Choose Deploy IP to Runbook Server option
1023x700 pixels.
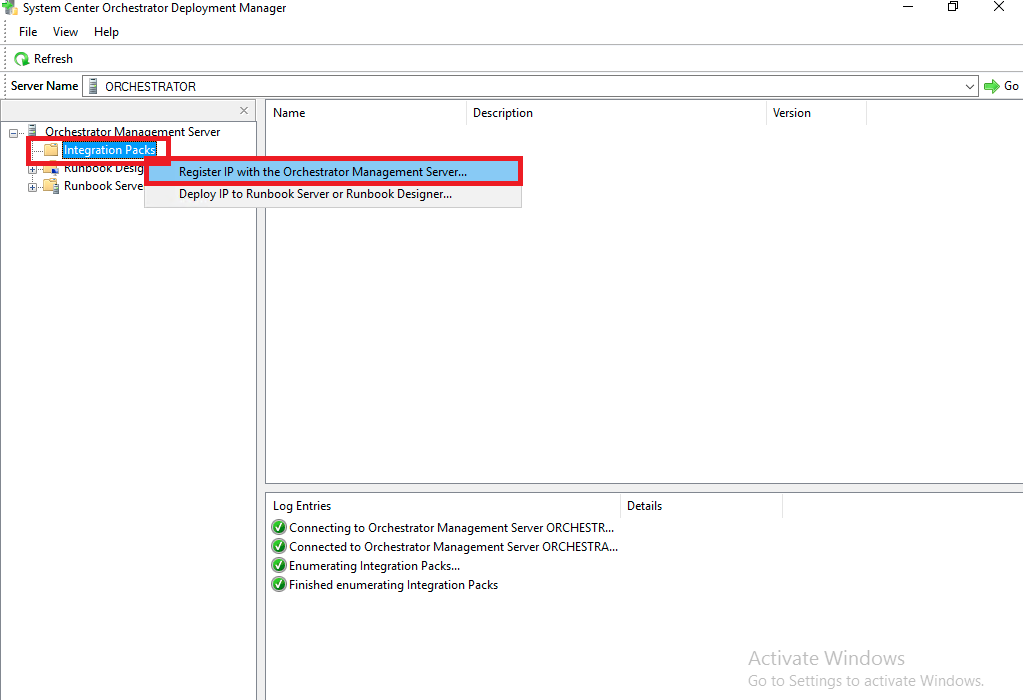click(315, 194)
